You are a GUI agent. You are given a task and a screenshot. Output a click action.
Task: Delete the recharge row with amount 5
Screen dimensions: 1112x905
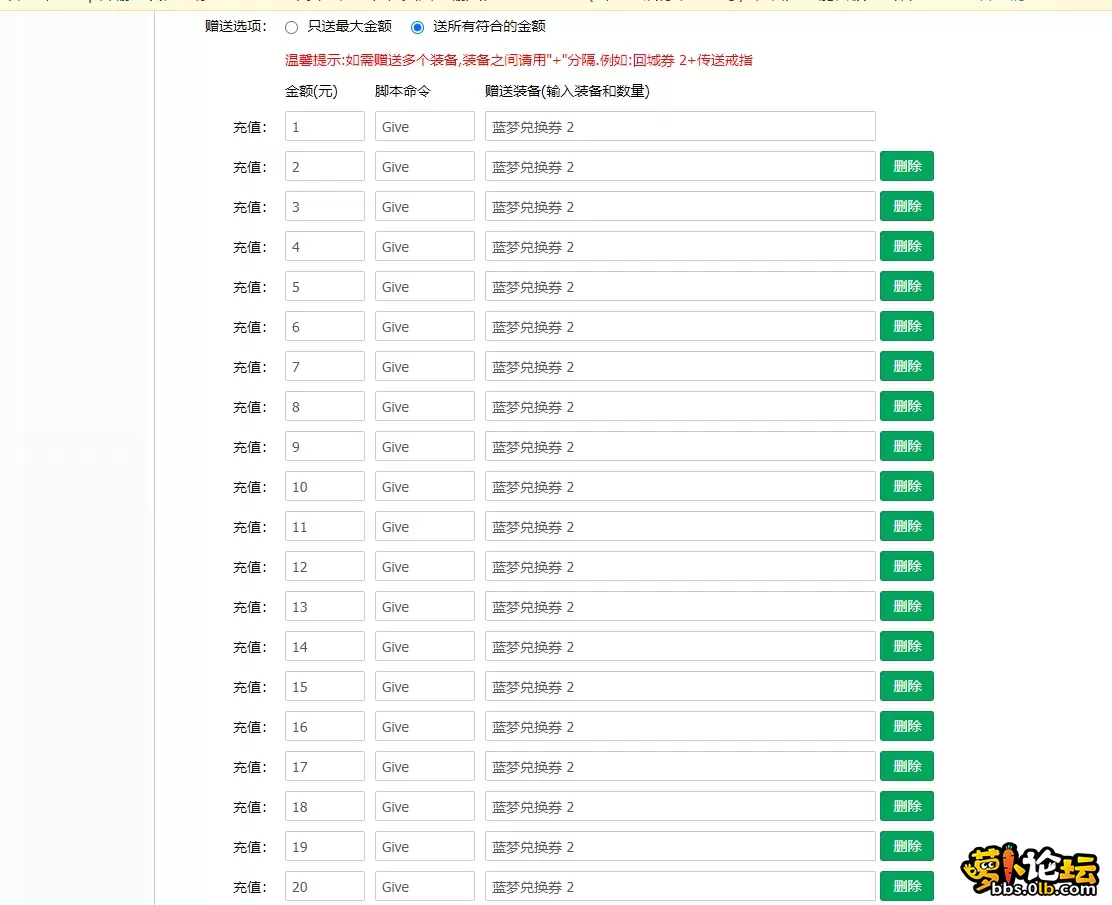click(906, 286)
